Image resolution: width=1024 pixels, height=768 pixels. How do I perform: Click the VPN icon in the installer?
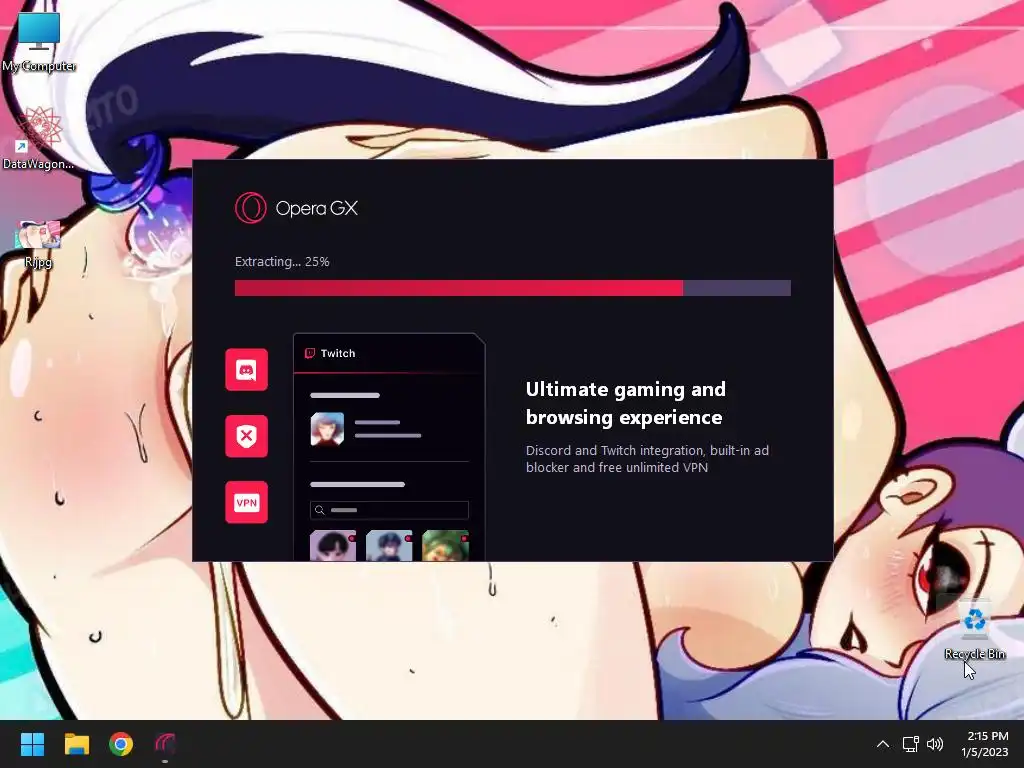coord(246,502)
